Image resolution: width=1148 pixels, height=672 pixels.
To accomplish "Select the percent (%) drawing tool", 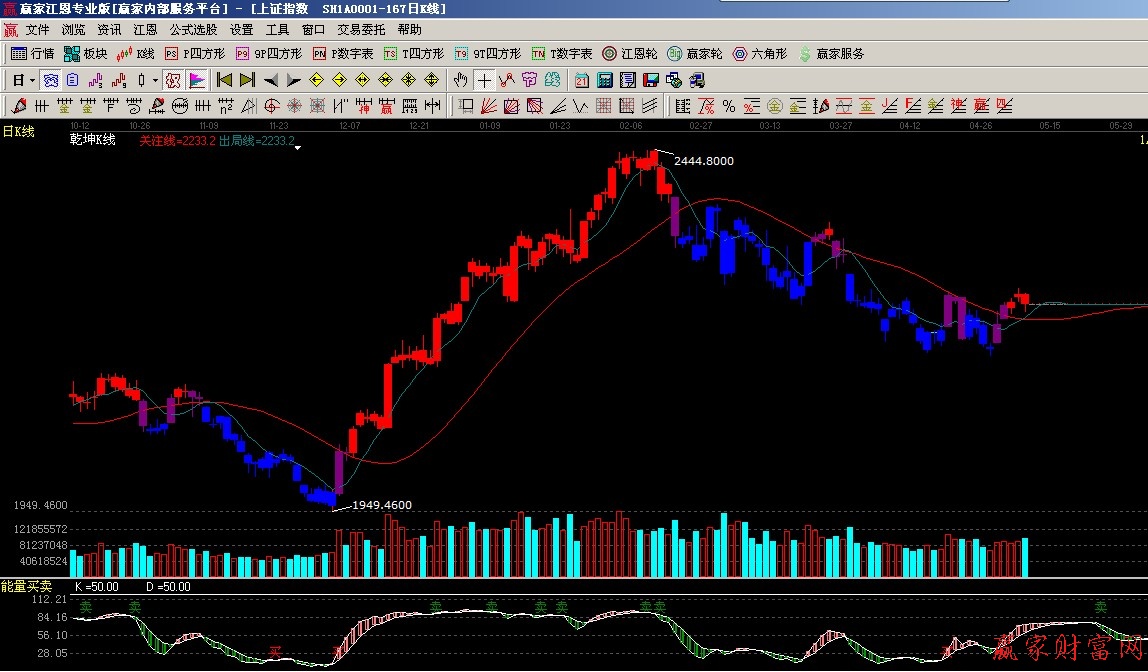I will tap(728, 106).
